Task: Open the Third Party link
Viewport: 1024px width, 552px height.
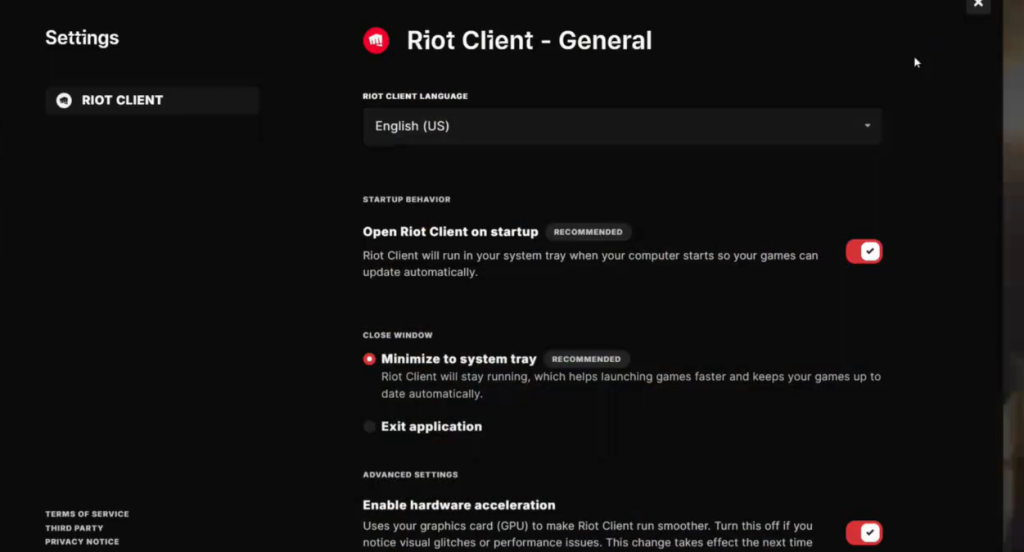Action: pyautogui.click(x=74, y=528)
